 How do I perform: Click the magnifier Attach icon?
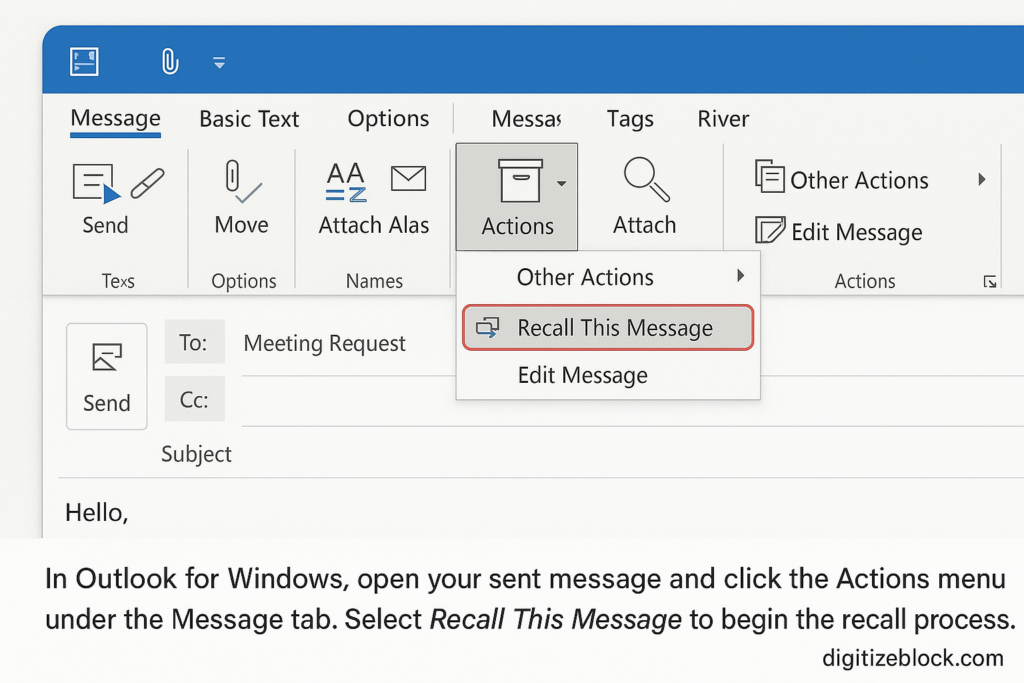[x=646, y=179]
